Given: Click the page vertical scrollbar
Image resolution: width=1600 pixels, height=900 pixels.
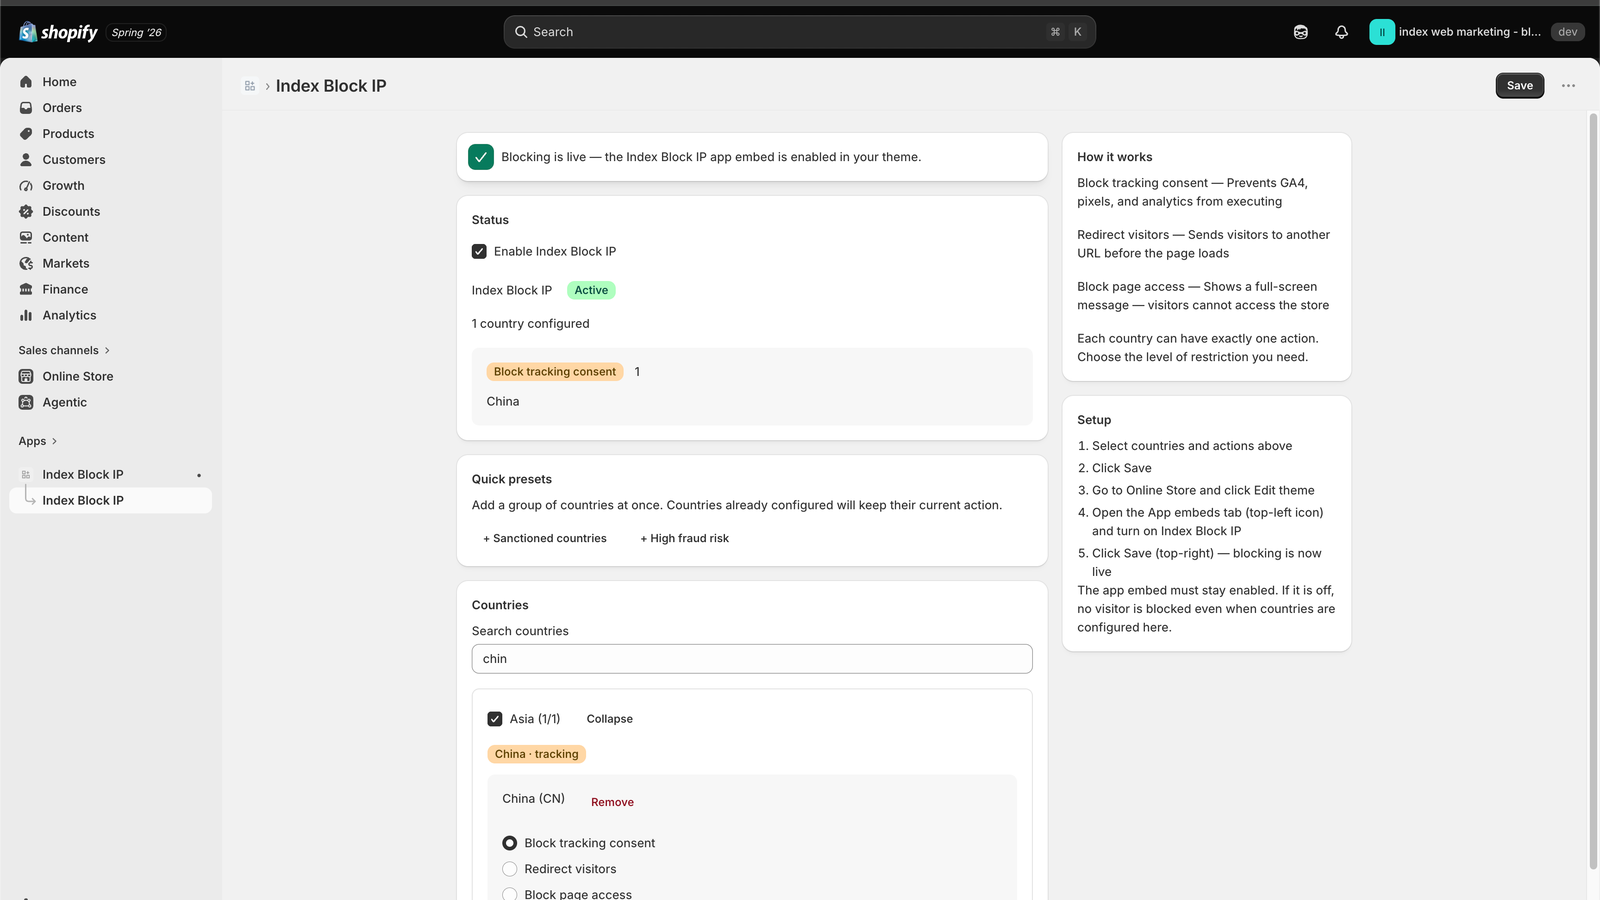Looking at the screenshot, I should [1593, 490].
